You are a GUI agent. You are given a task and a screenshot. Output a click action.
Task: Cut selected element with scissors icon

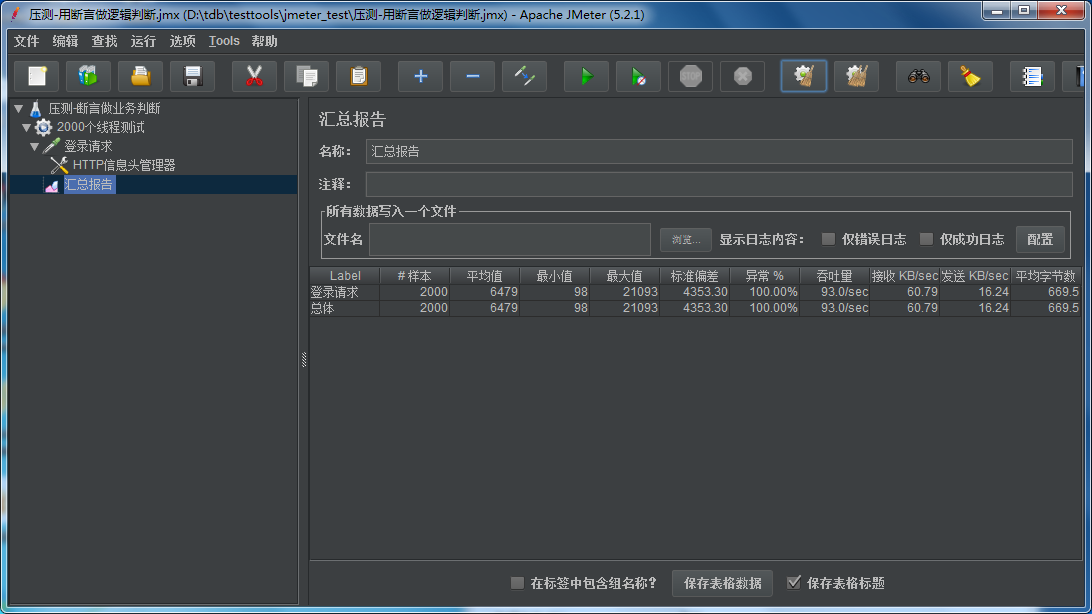tap(254, 76)
